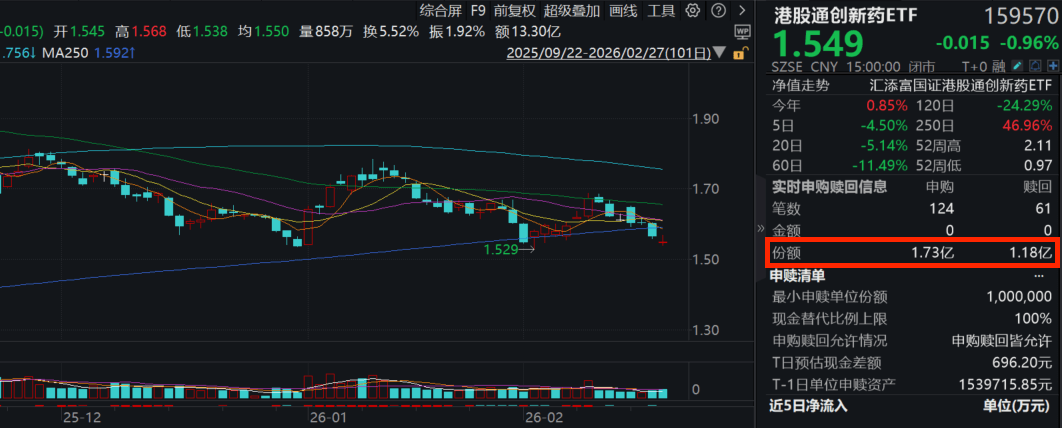This screenshot has width=1062, height=428.
Task: Click the WP monitor icon
Action: point(740,32)
